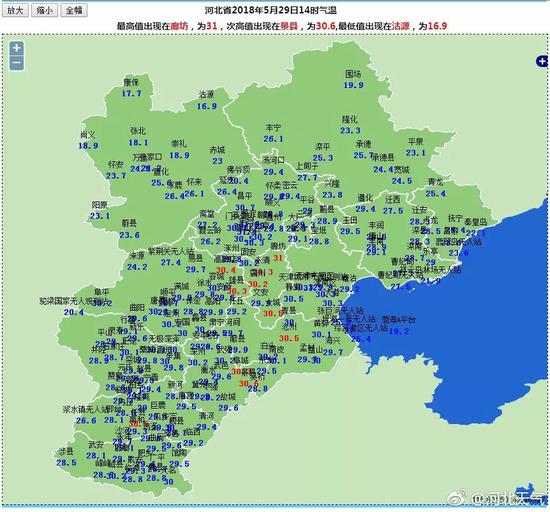Click the 27.7 temperature under 上甸子
The image size is (550, 512).
(307, 177)
